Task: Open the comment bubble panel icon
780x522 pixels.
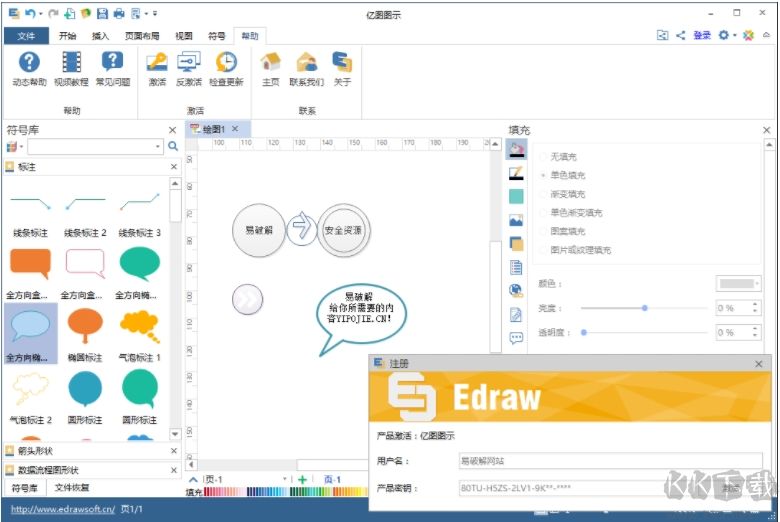Action: (x=516, y=338)
